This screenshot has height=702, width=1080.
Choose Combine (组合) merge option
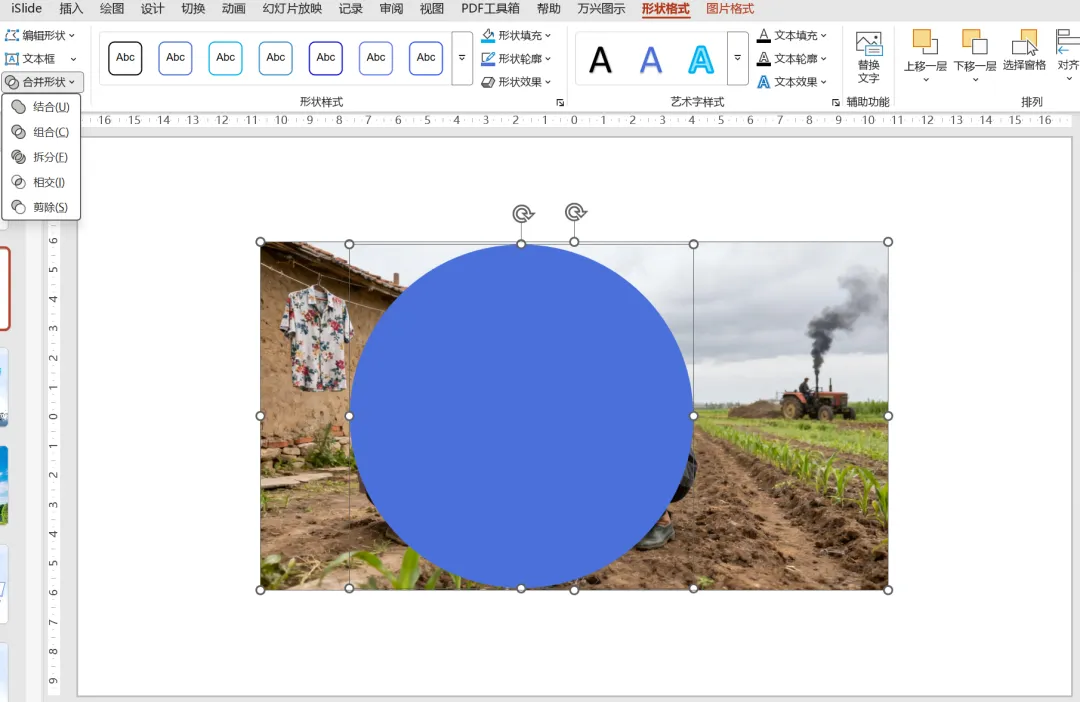[x=41, y=132]
